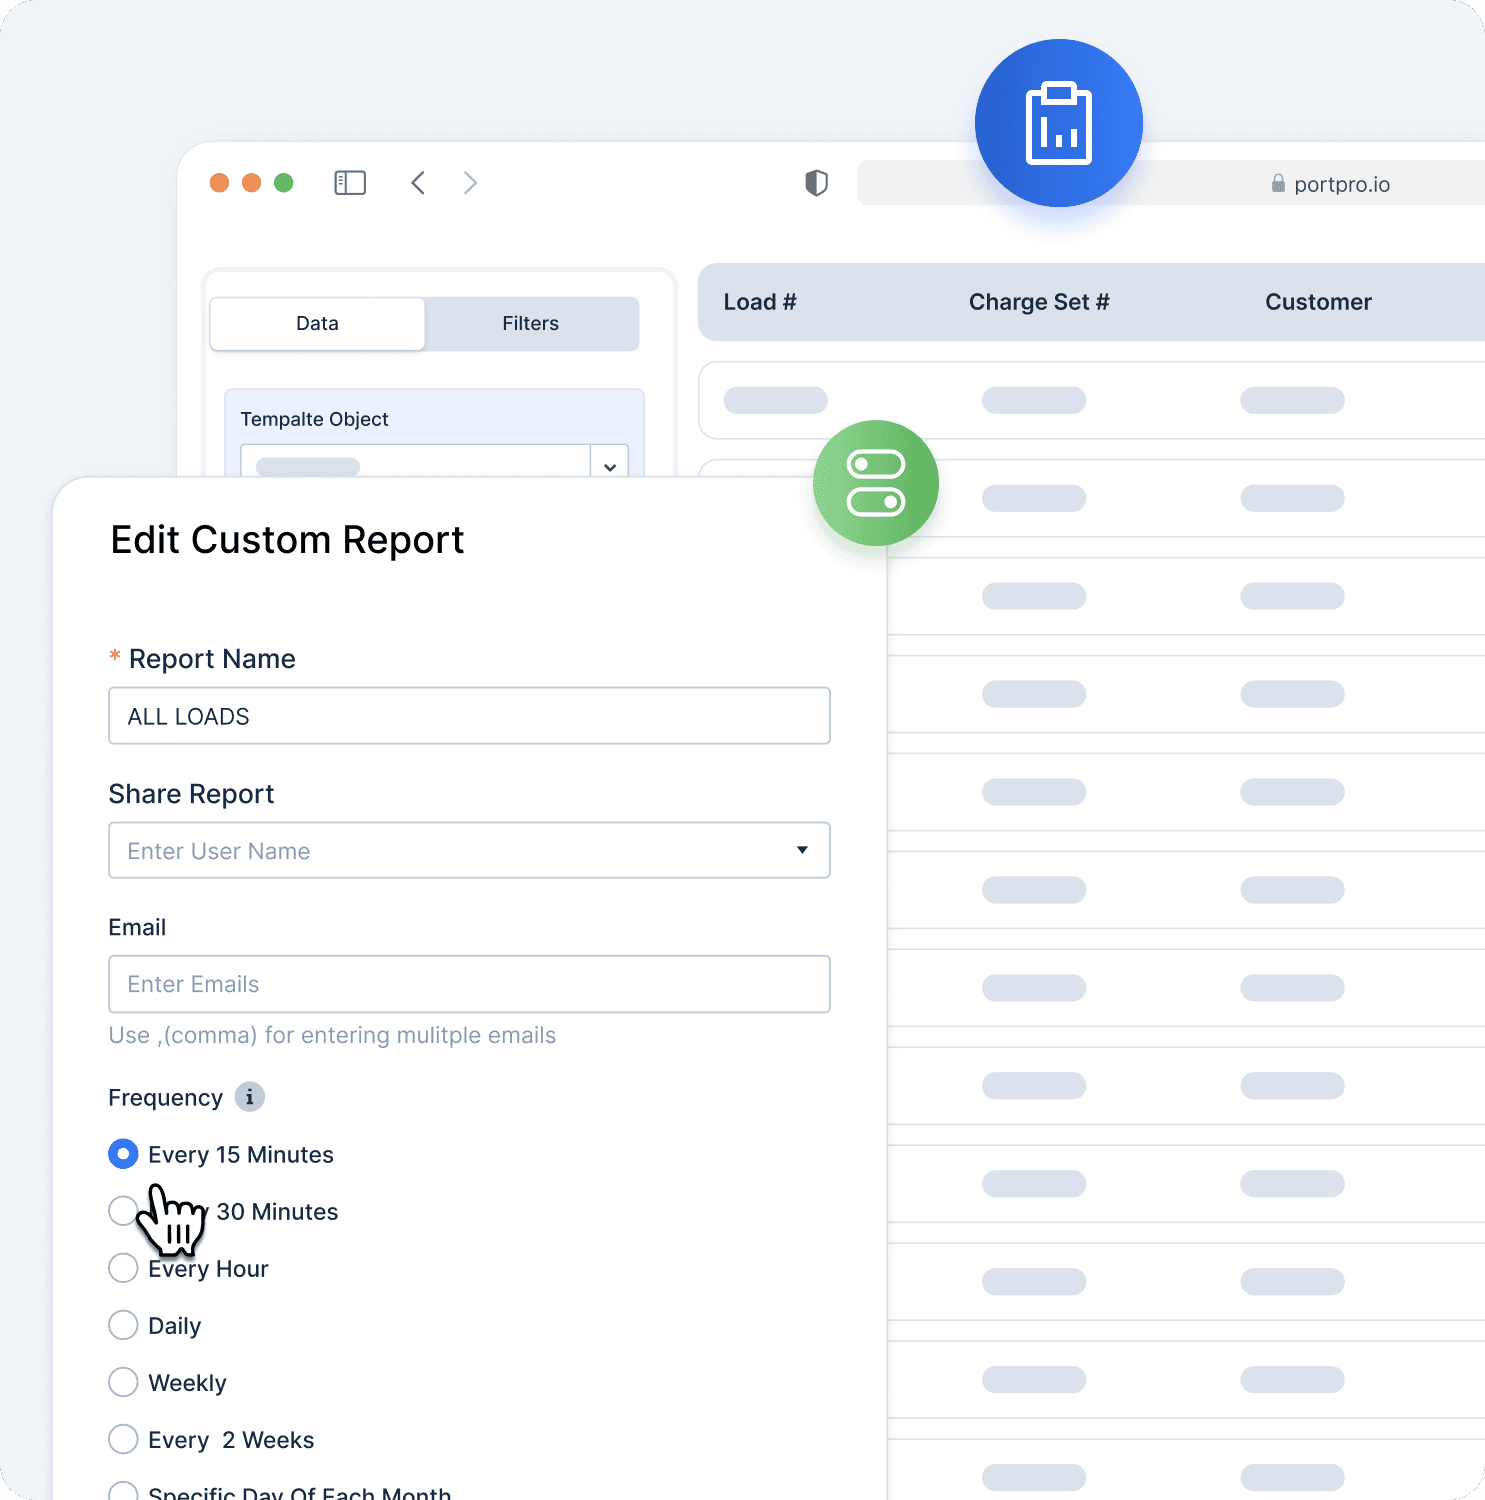Open the privacy shield icon

click(817, 183)
